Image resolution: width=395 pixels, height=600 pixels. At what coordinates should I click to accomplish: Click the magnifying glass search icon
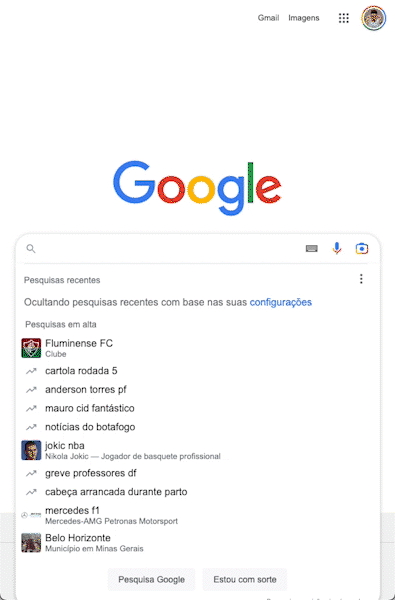pos(31,249)
